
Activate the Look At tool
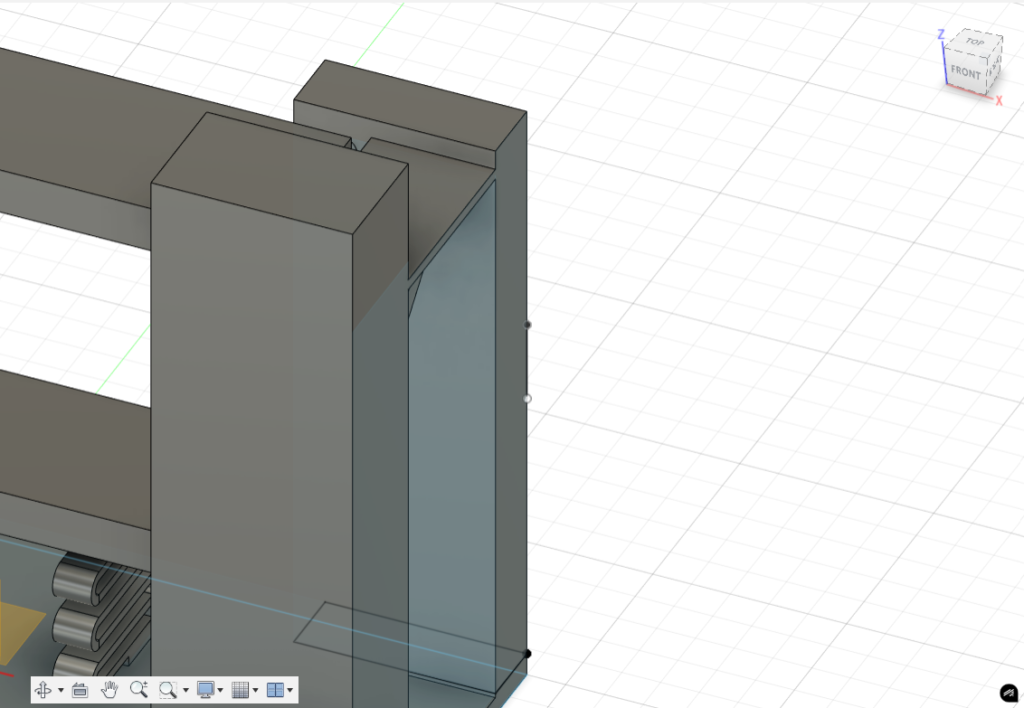(80, 690)
